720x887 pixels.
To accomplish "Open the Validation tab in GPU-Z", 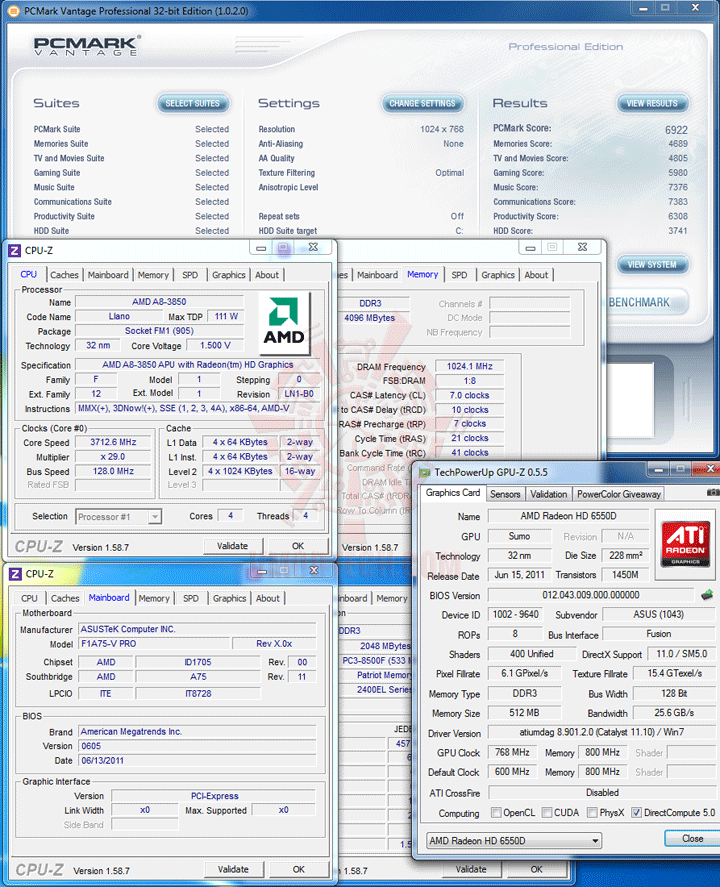I will coord(549,494).
